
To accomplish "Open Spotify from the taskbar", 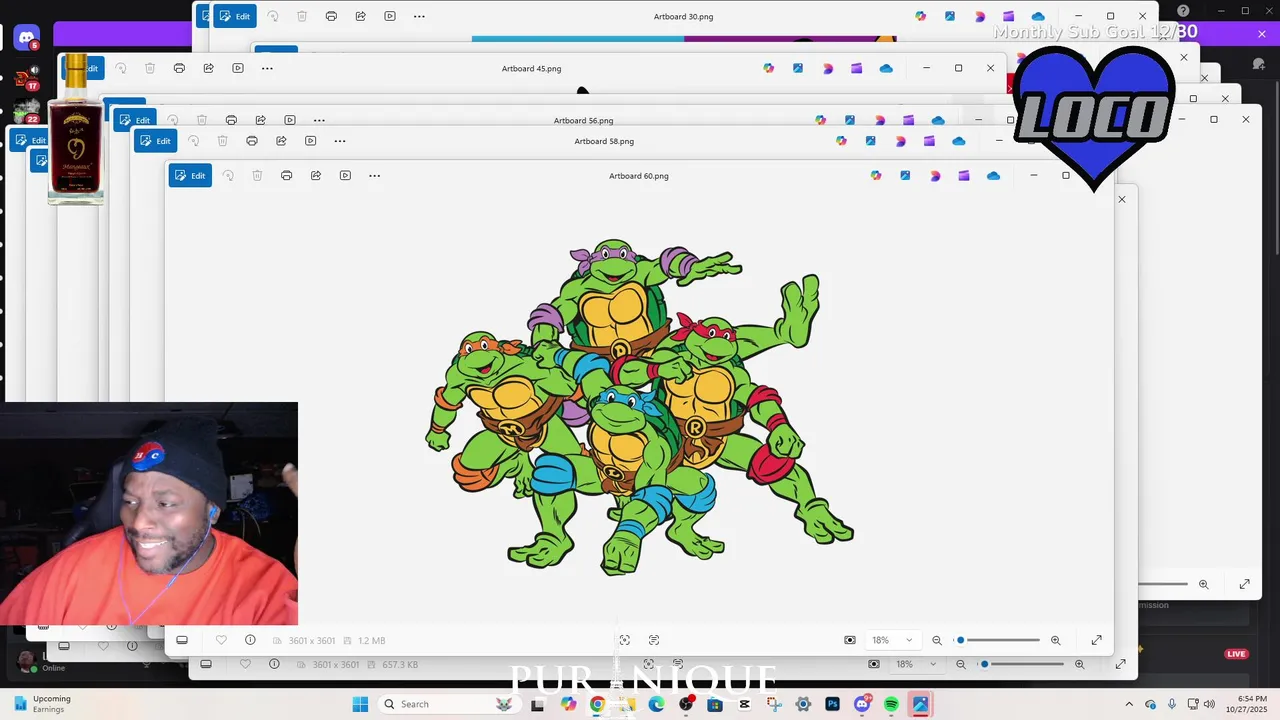I will pos(891,704).
